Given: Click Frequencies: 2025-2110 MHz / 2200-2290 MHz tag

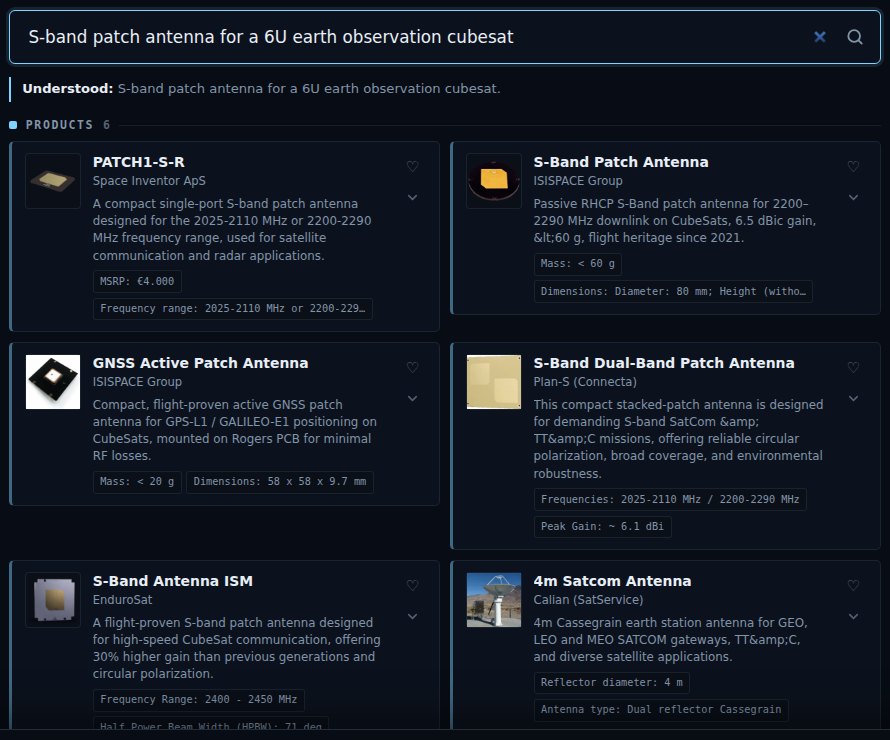Looking at the screenshot, I should click(x=670, y=499).
